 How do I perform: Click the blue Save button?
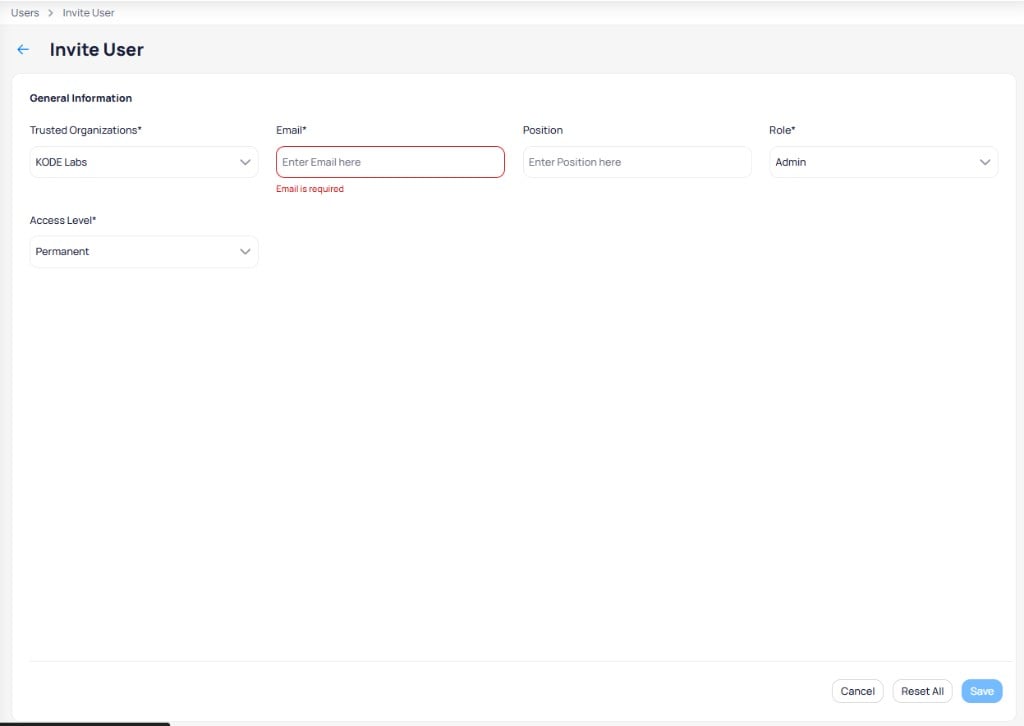pyautogui.click(x=982, y=691)
